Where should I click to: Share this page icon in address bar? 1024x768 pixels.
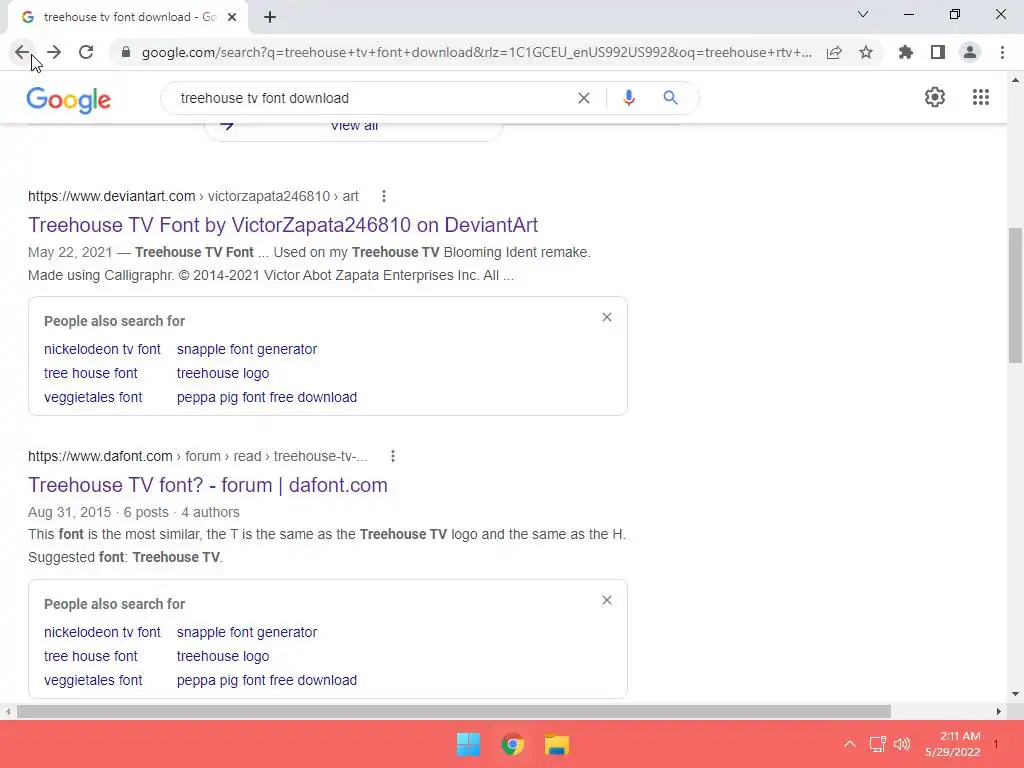tap(834, 52)
